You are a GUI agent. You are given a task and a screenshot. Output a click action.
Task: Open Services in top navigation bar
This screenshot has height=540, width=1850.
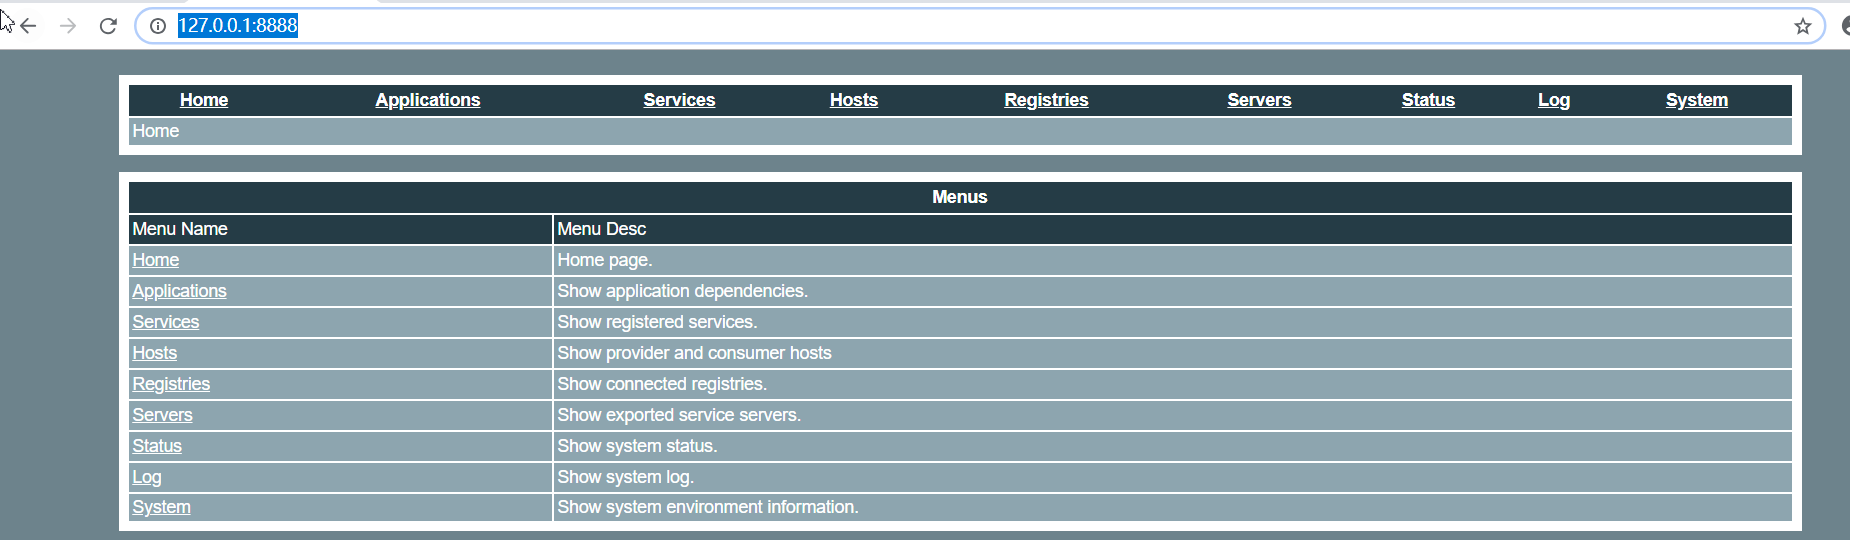[679, 100]
